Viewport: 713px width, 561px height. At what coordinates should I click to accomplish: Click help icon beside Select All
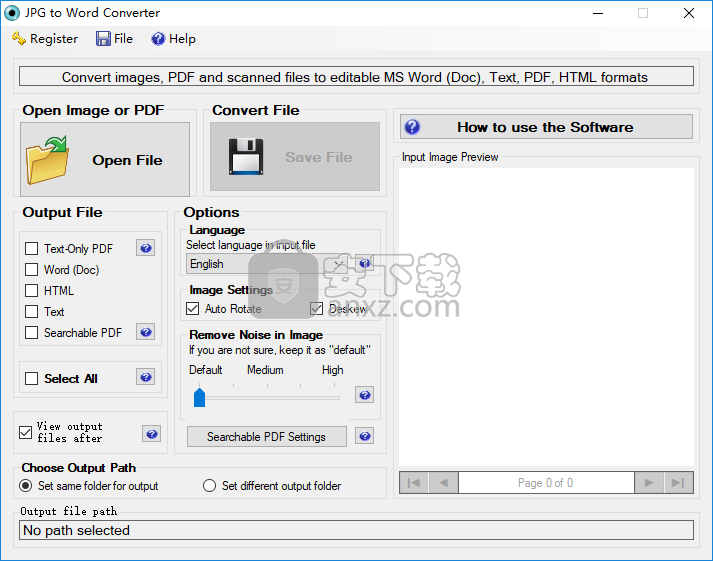146,377
